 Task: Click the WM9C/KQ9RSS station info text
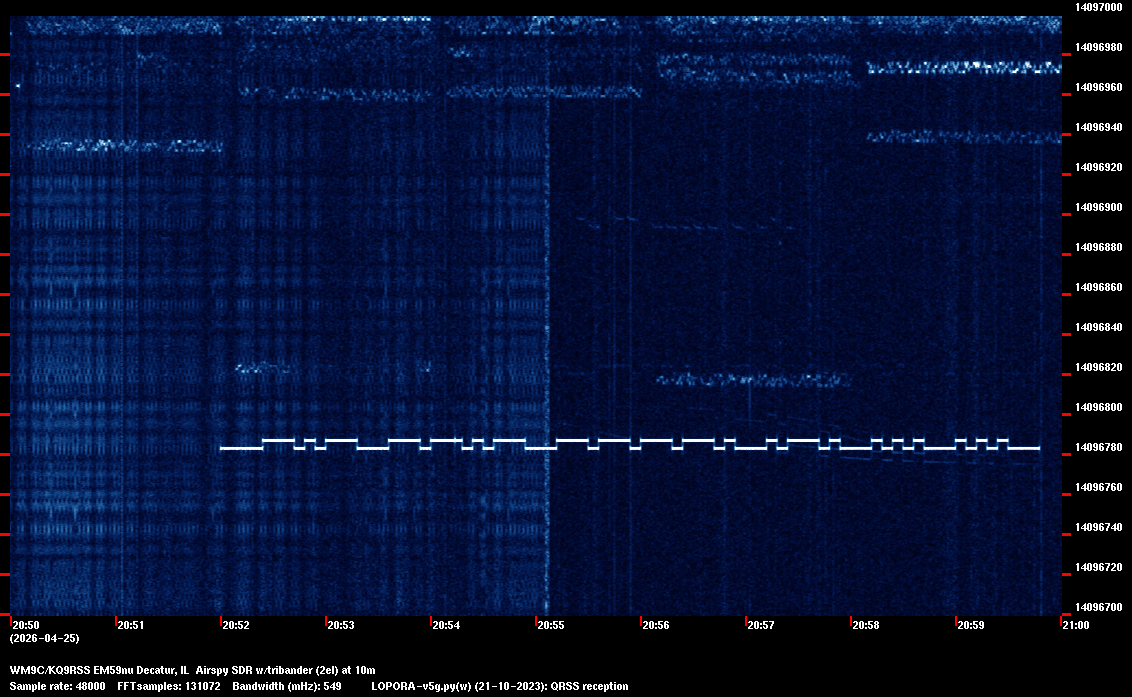192,670
